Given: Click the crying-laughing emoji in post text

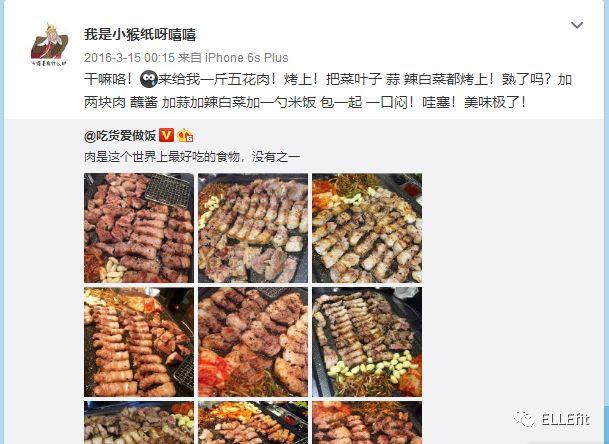Looking at the screenshot, I should (x=148, y=79).
